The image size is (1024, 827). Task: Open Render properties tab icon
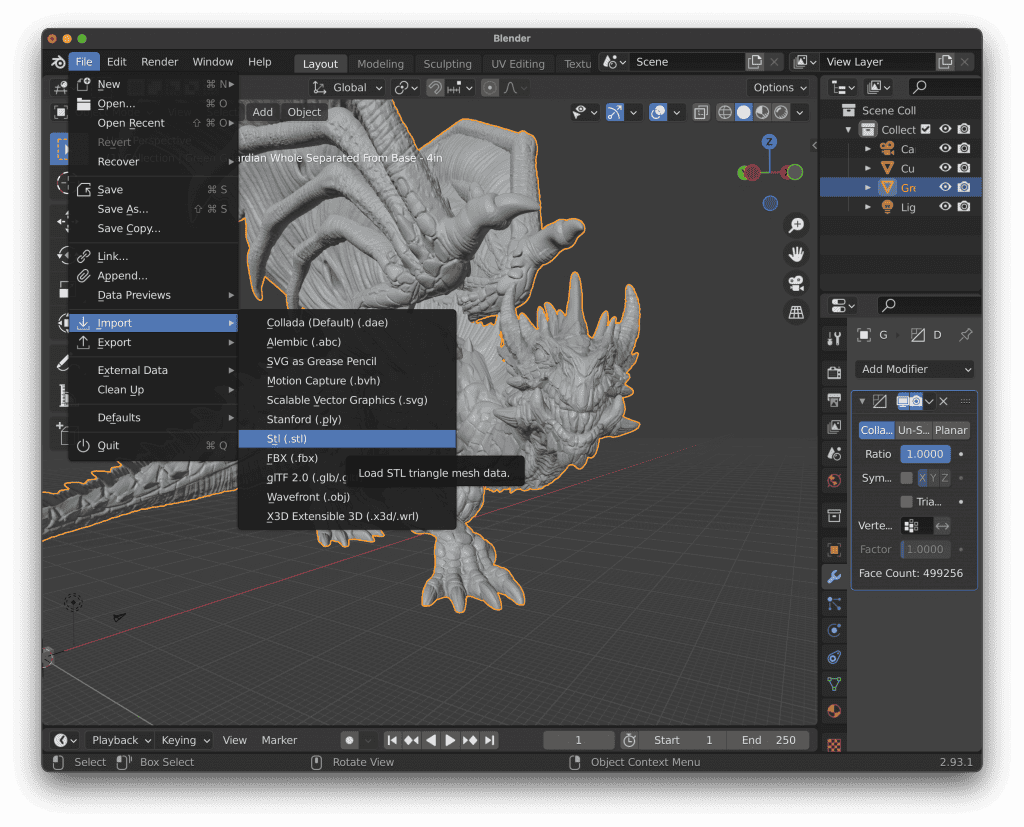point(834,373)
